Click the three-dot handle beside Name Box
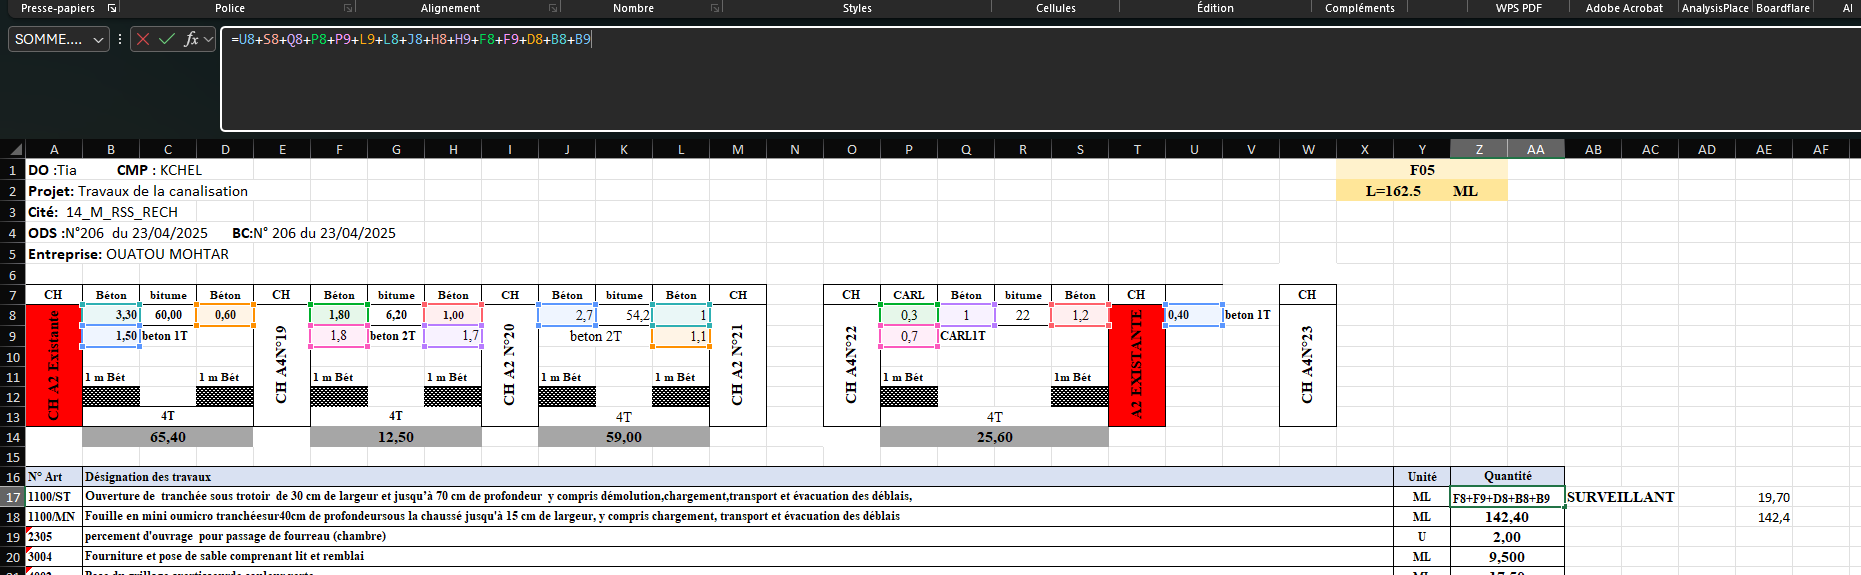1861x575 pixels. (x=120, y=40)
